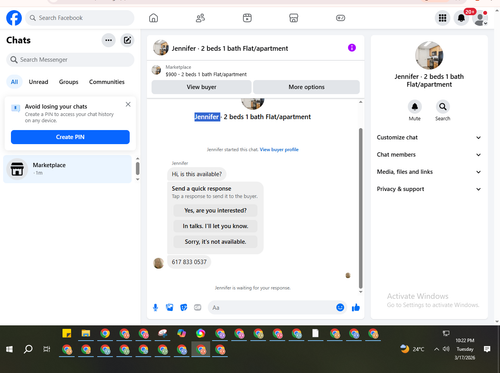Click the attach photo icon in composer
This screenshot has width=500, height=373.
tap(170, 307)
